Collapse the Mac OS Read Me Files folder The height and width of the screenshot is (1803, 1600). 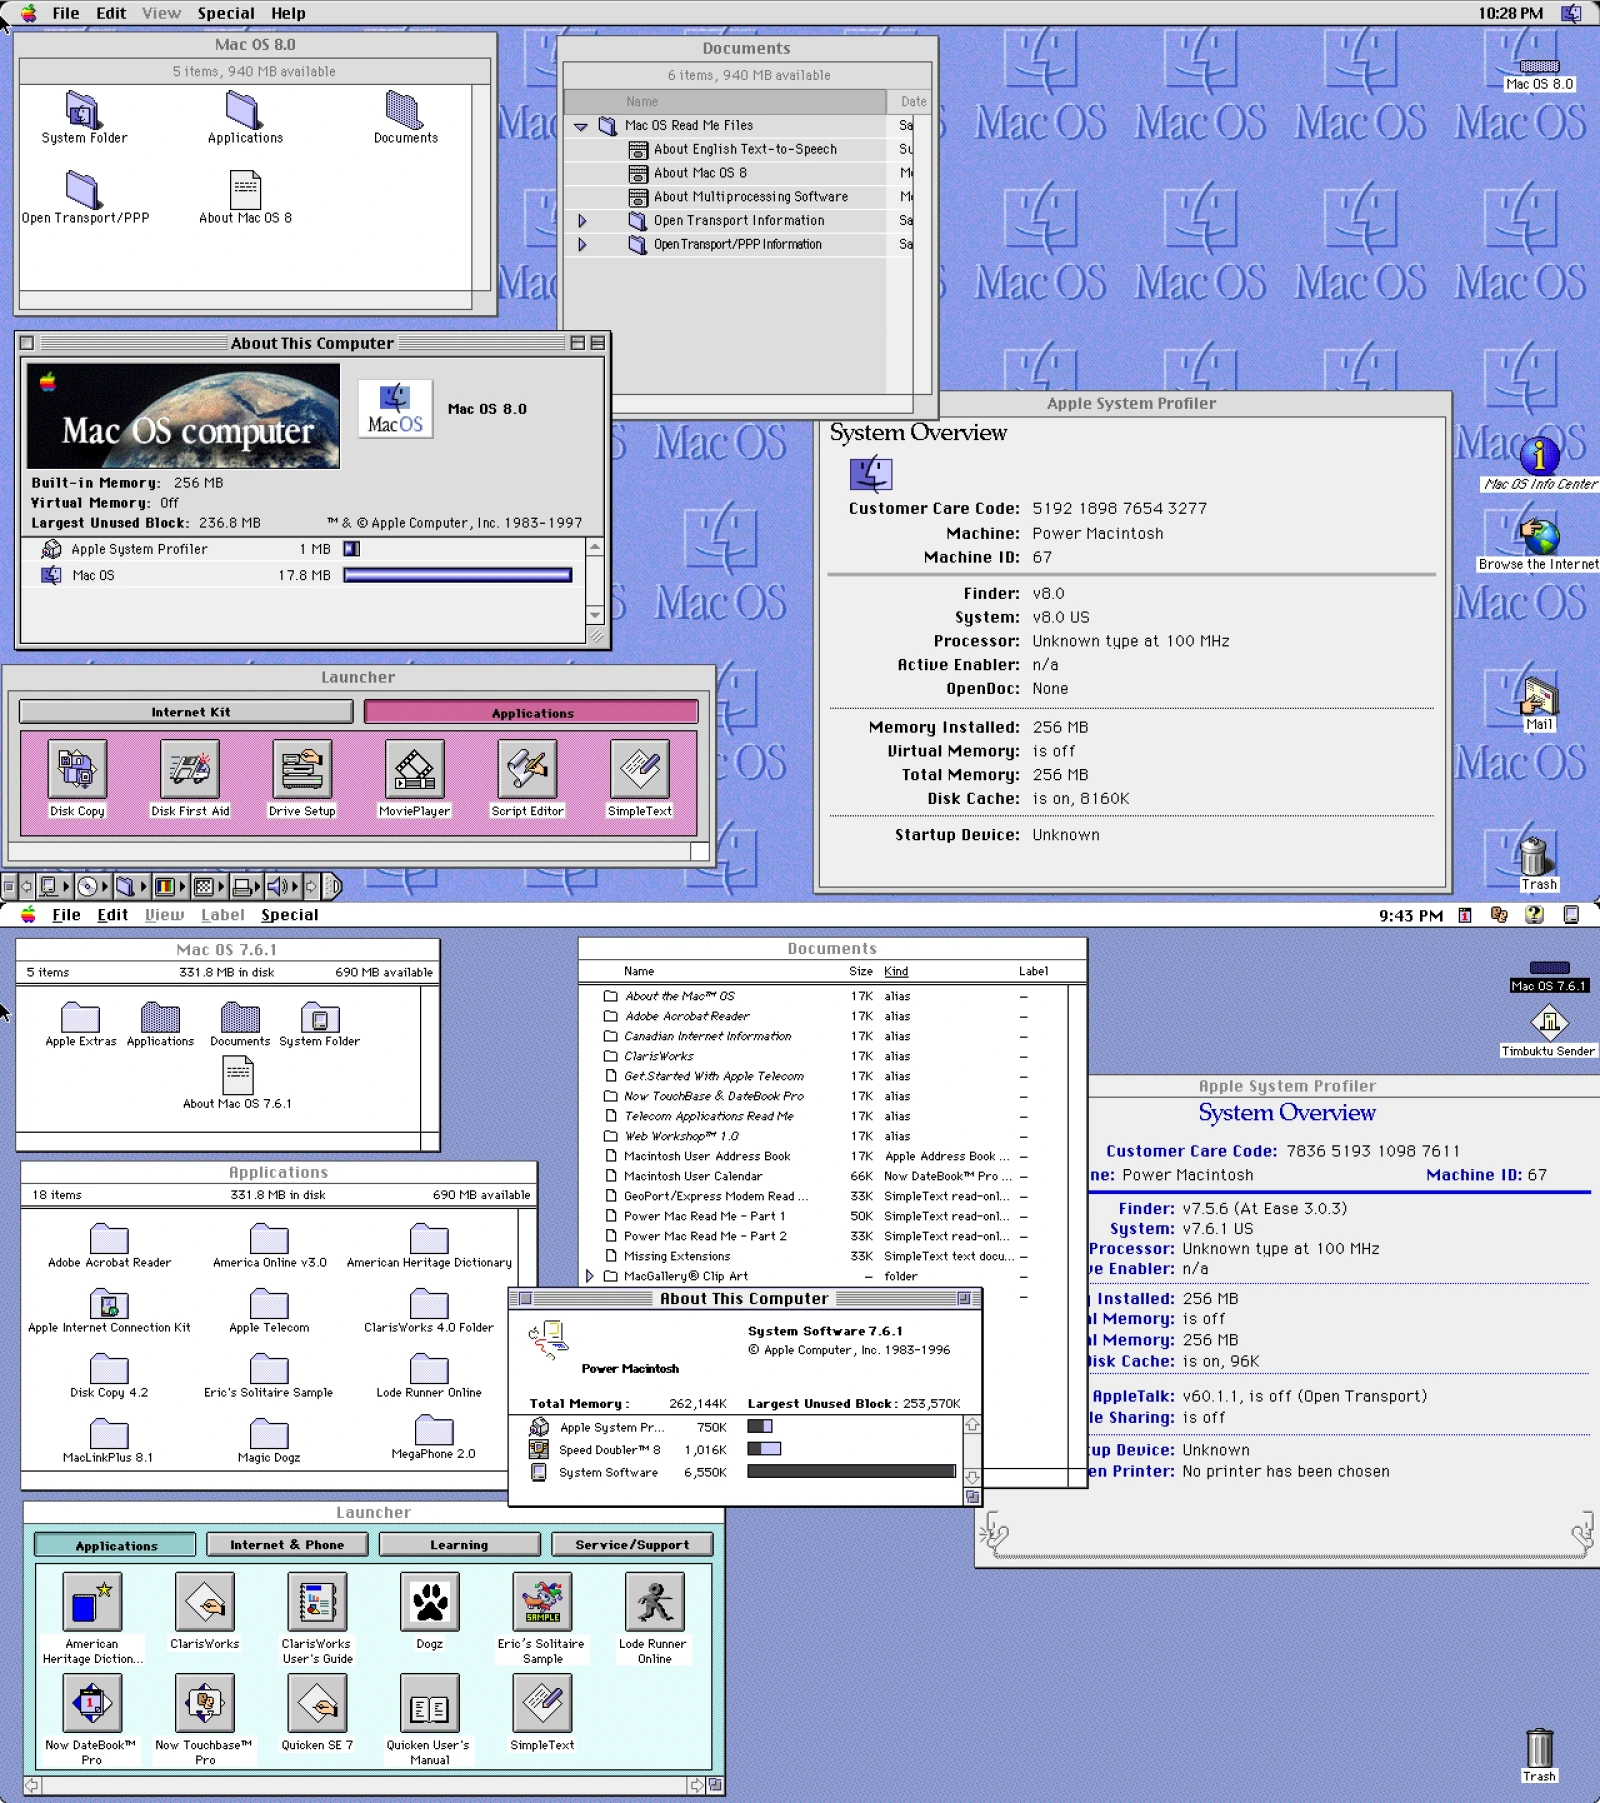click(x=581, y=126)
